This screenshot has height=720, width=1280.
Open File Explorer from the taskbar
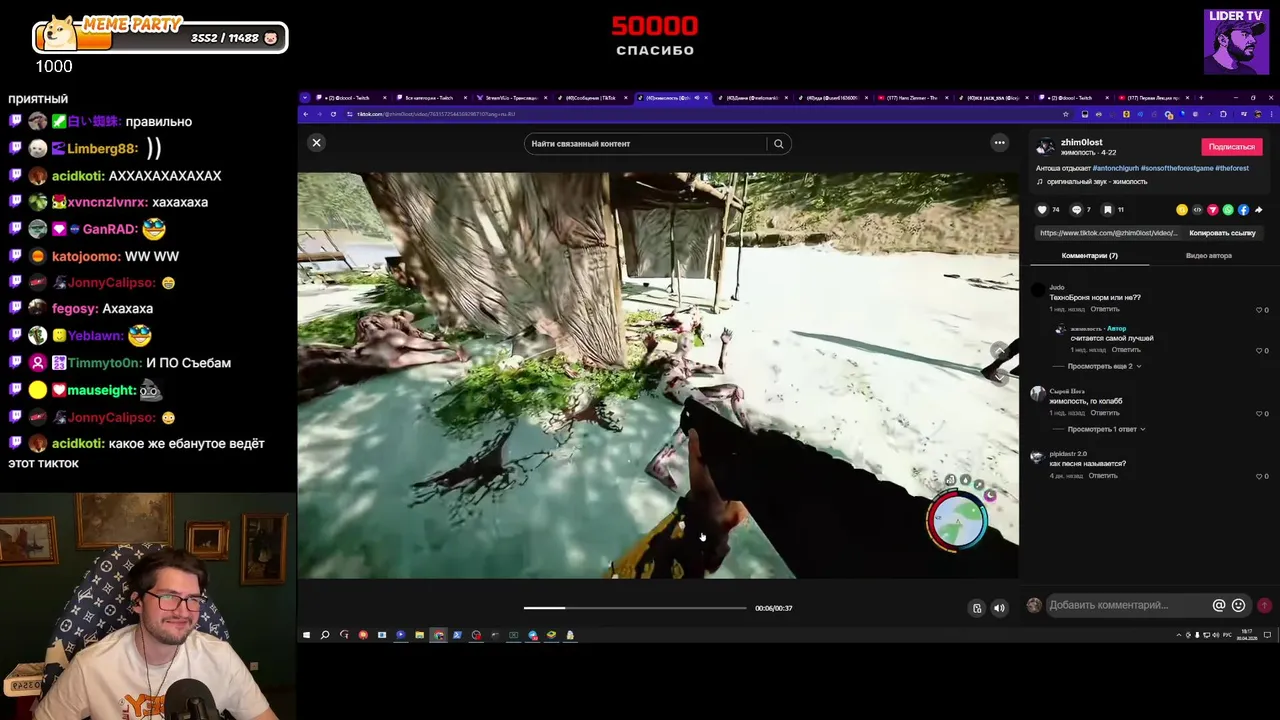pyautogui.click(x=419, y=635)
